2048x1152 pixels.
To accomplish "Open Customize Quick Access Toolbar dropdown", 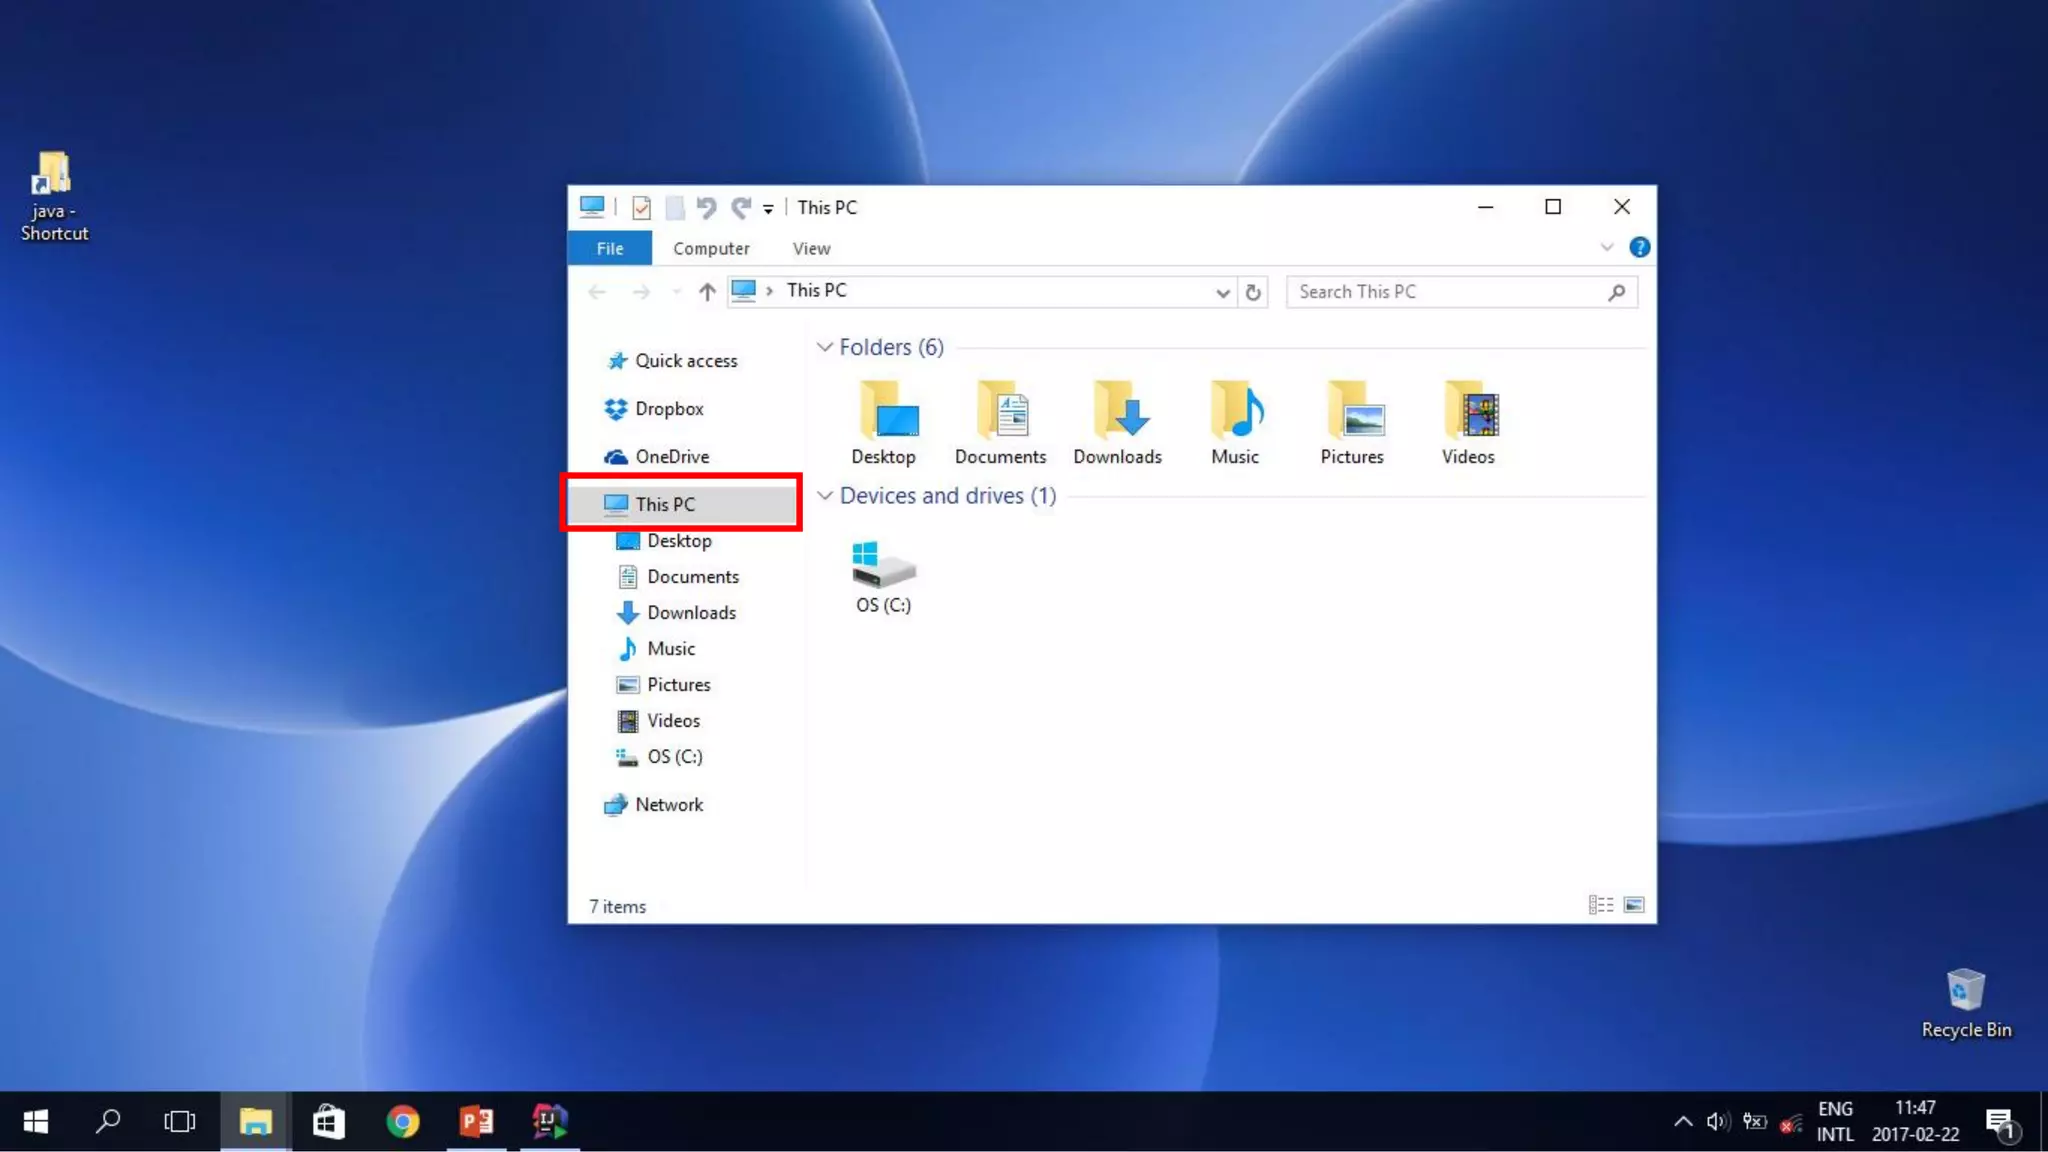I will [x=768, y=209].
